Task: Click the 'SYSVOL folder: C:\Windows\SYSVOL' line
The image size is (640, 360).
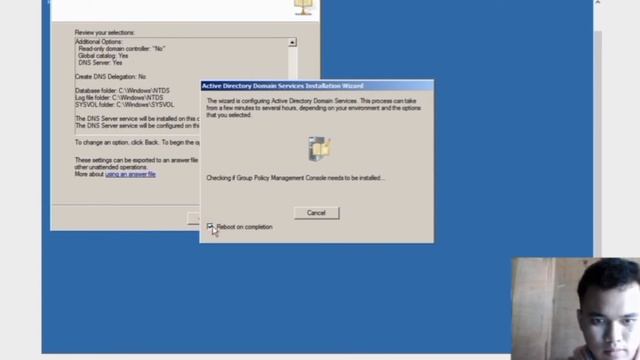Action: (124, 105)
